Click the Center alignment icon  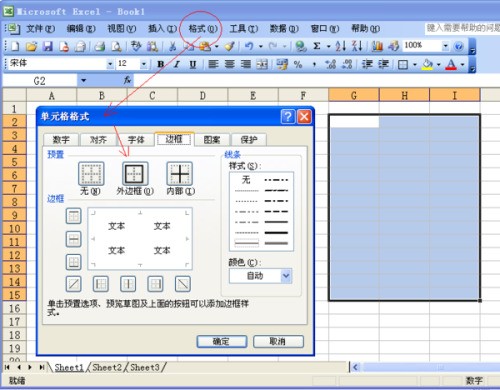(230, 64)
